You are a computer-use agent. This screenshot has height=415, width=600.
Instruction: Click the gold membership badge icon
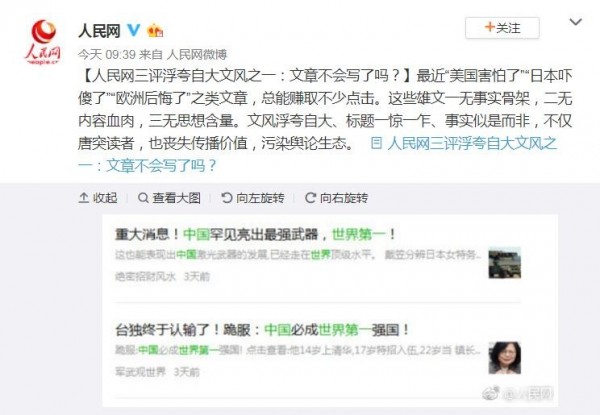tap(155, 30)
